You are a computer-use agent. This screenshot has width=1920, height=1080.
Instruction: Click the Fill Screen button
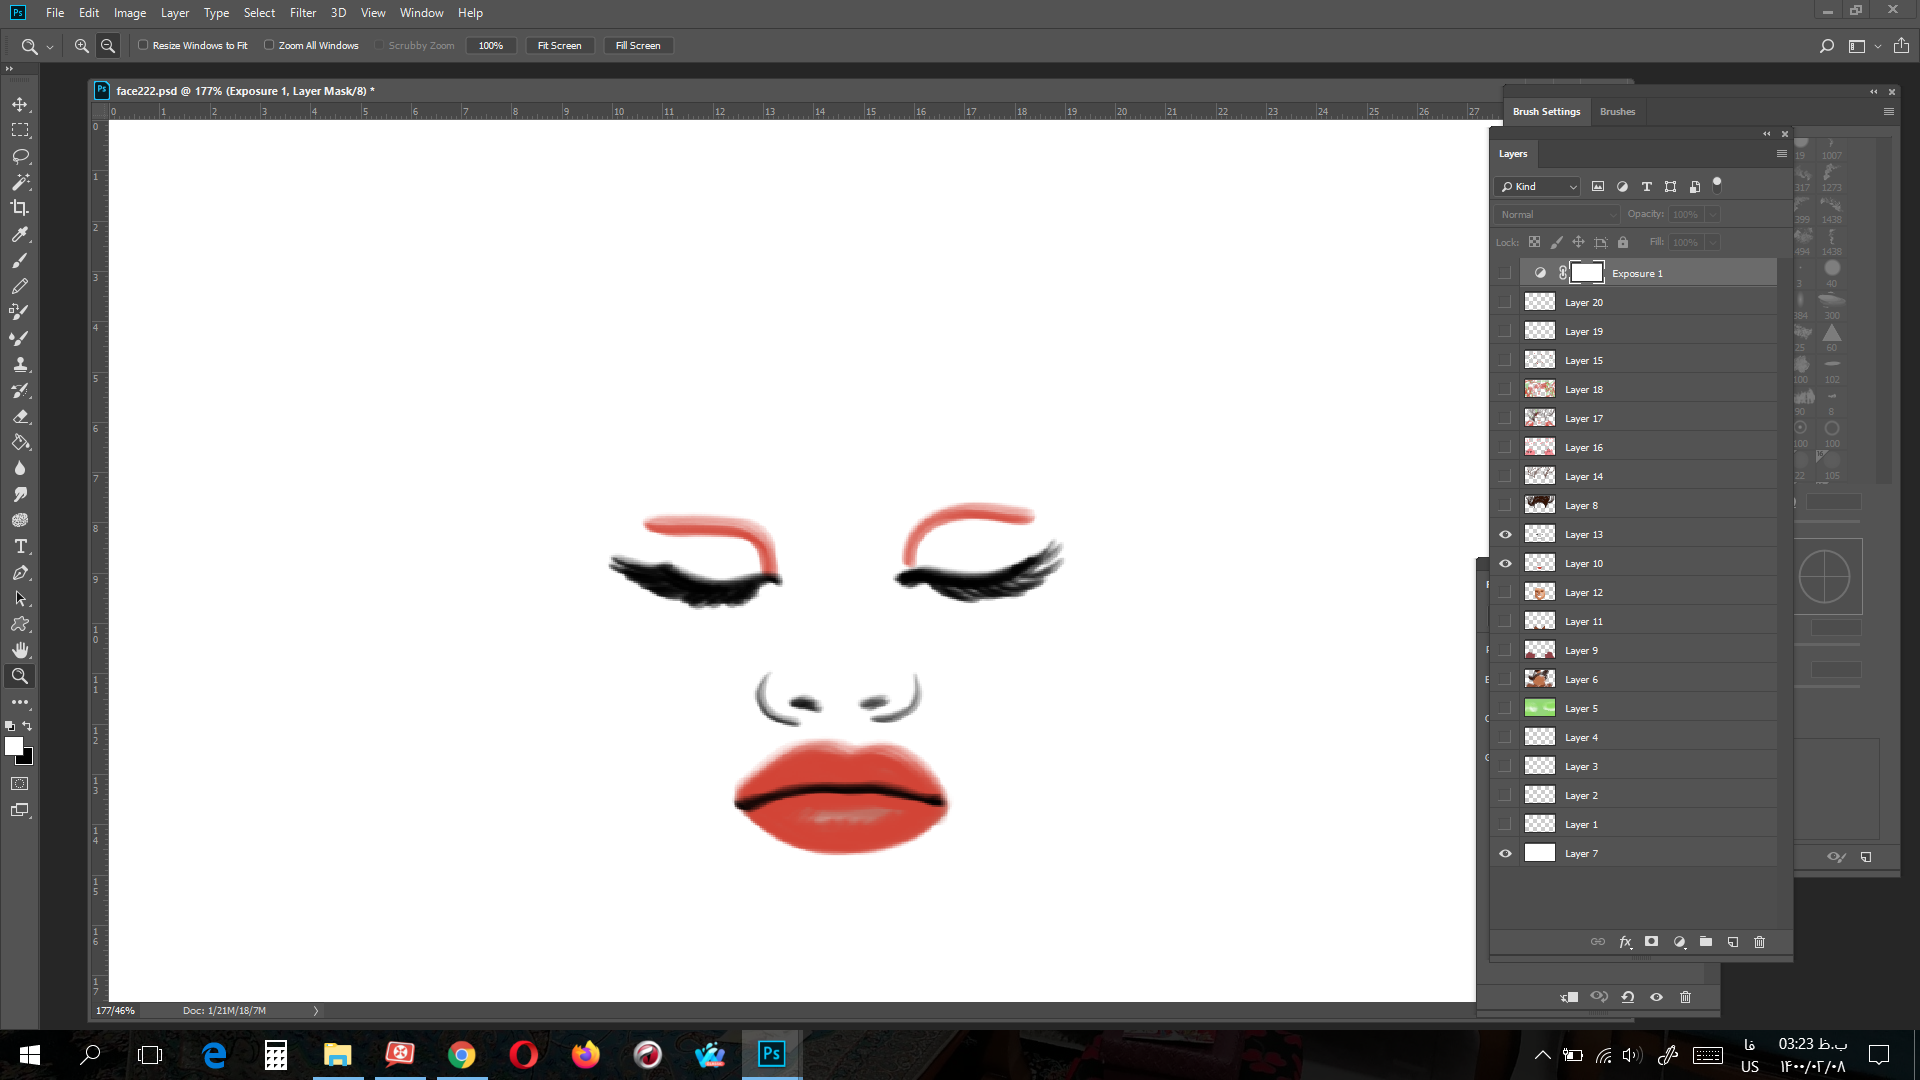638,46
